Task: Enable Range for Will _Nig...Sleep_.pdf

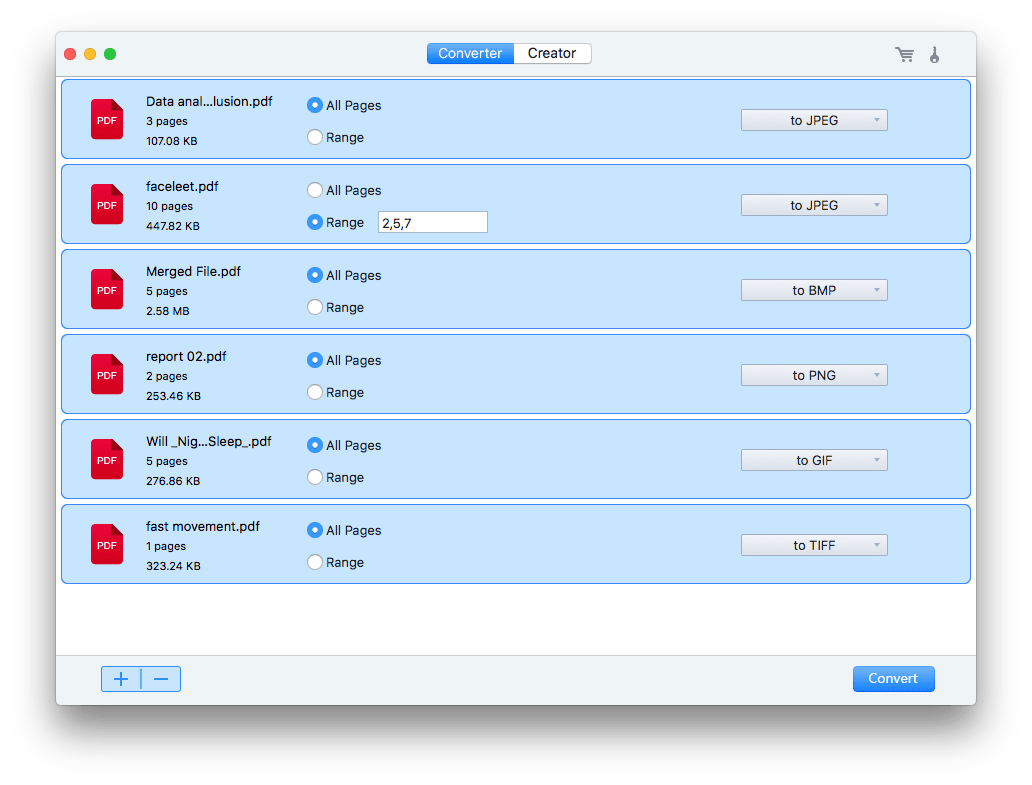Action: pyautogui.click(x=314, y=477)
